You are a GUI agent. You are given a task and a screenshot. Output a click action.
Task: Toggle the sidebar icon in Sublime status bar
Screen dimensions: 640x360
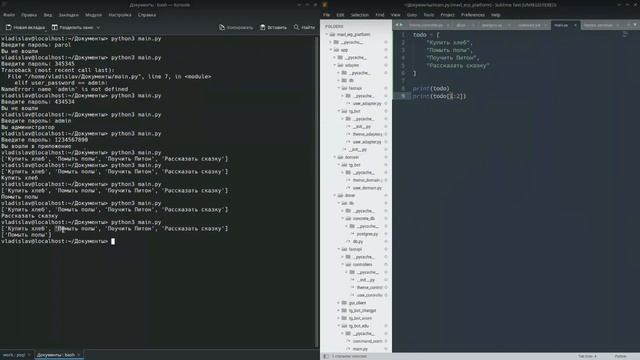(326, 356)
